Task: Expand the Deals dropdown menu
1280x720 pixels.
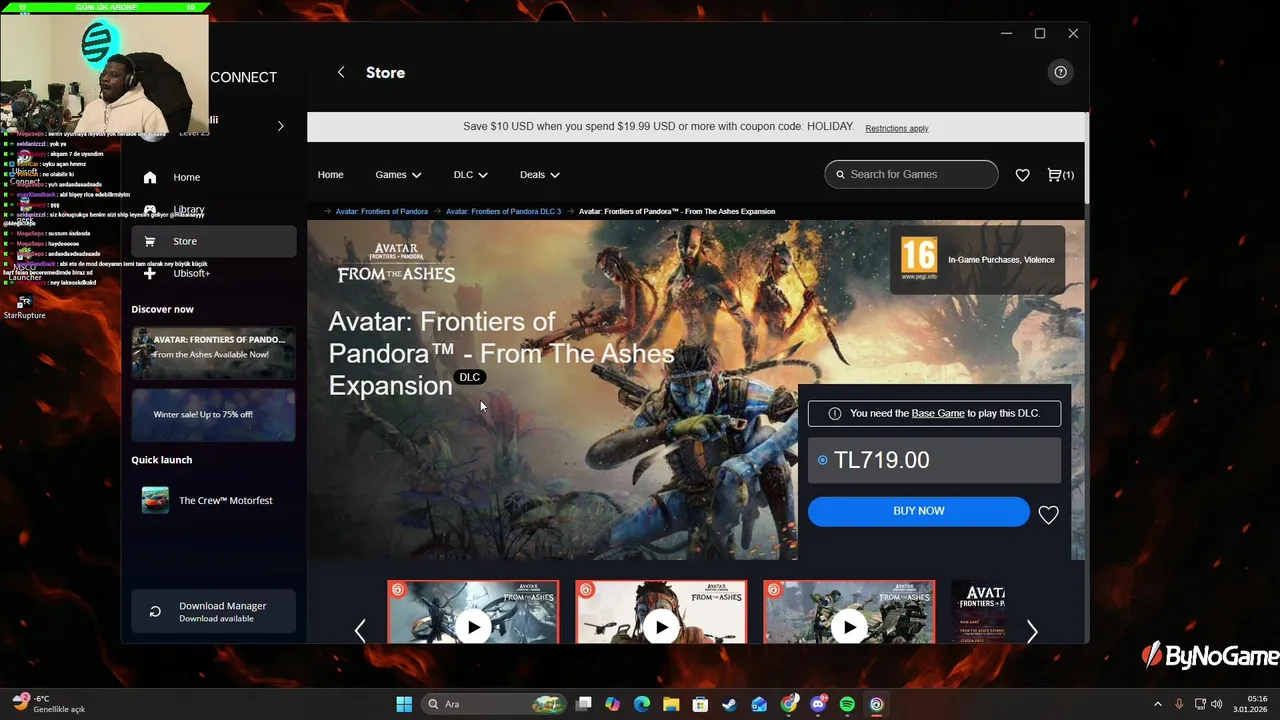Action: coord(539,174)
